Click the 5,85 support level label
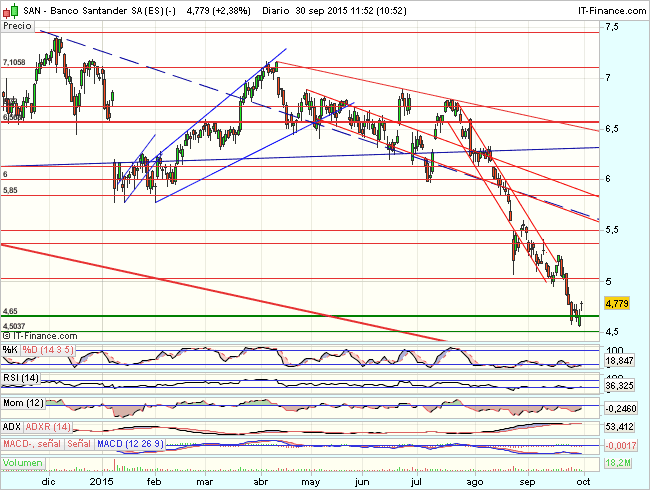Viewport: 650px width, 490px height. 10,190
